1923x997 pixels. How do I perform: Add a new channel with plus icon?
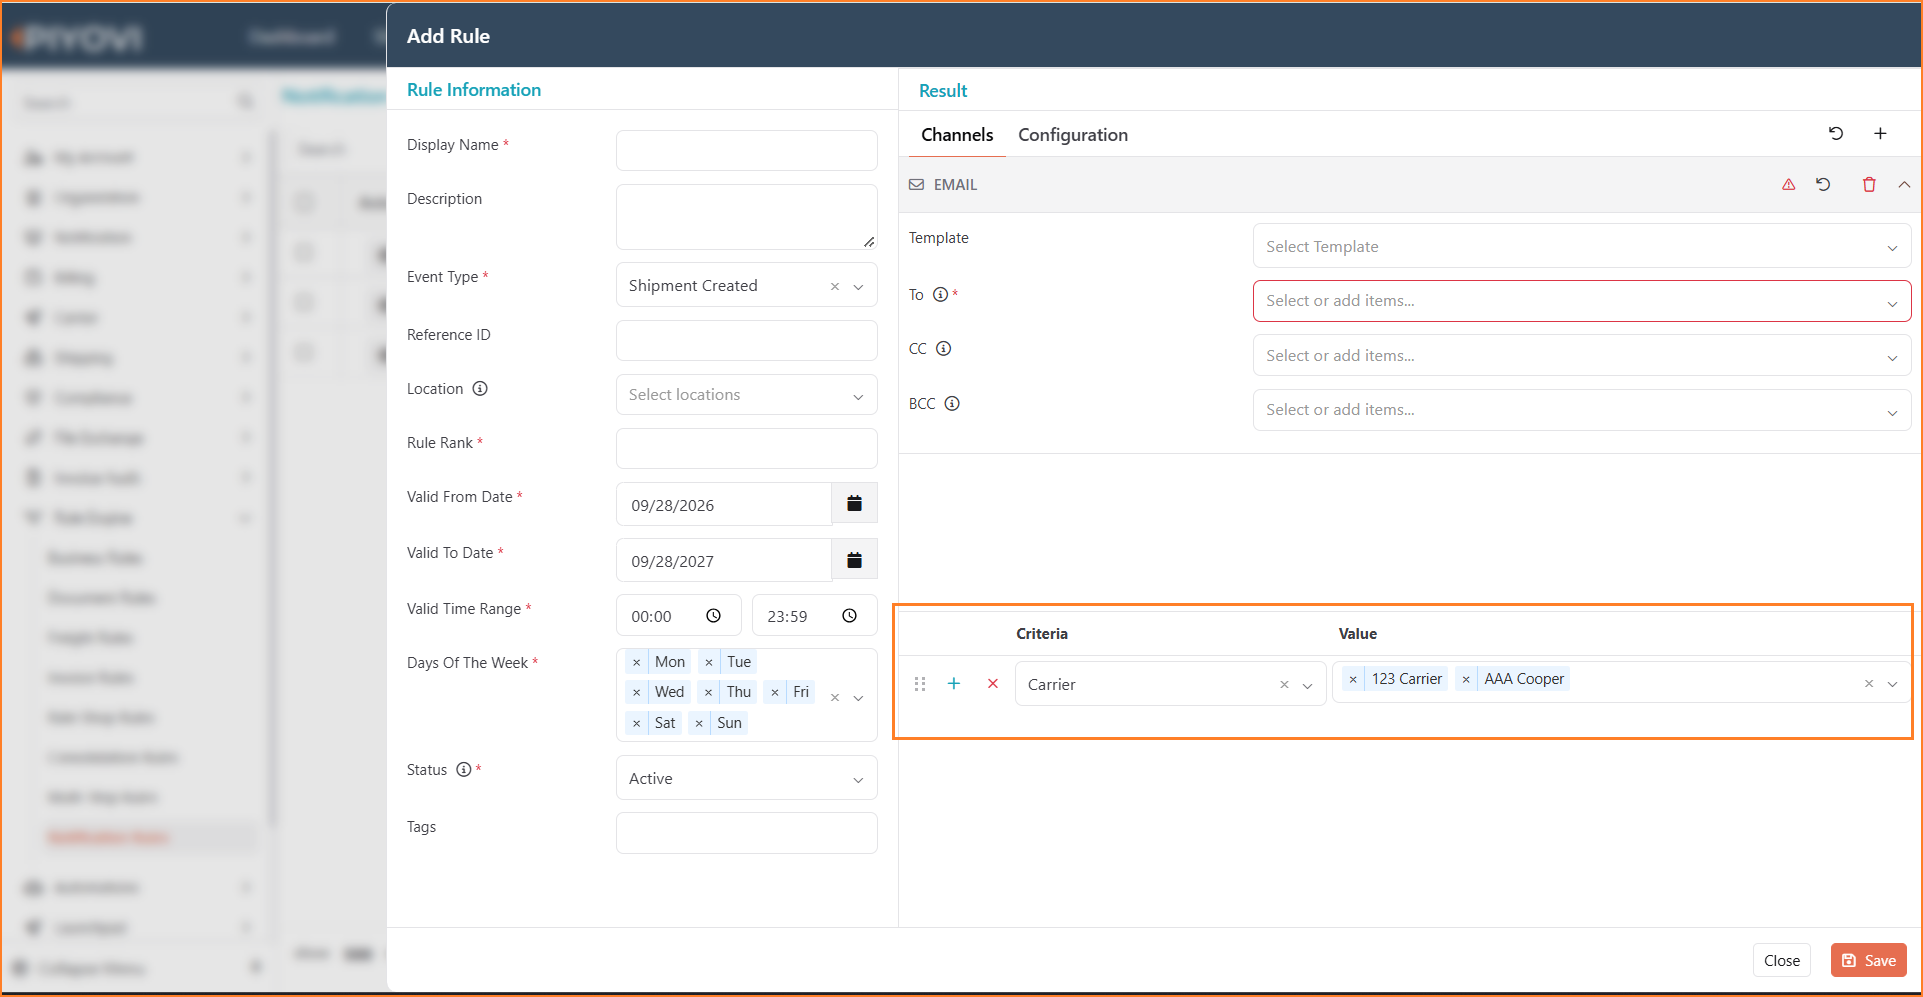1880,134
